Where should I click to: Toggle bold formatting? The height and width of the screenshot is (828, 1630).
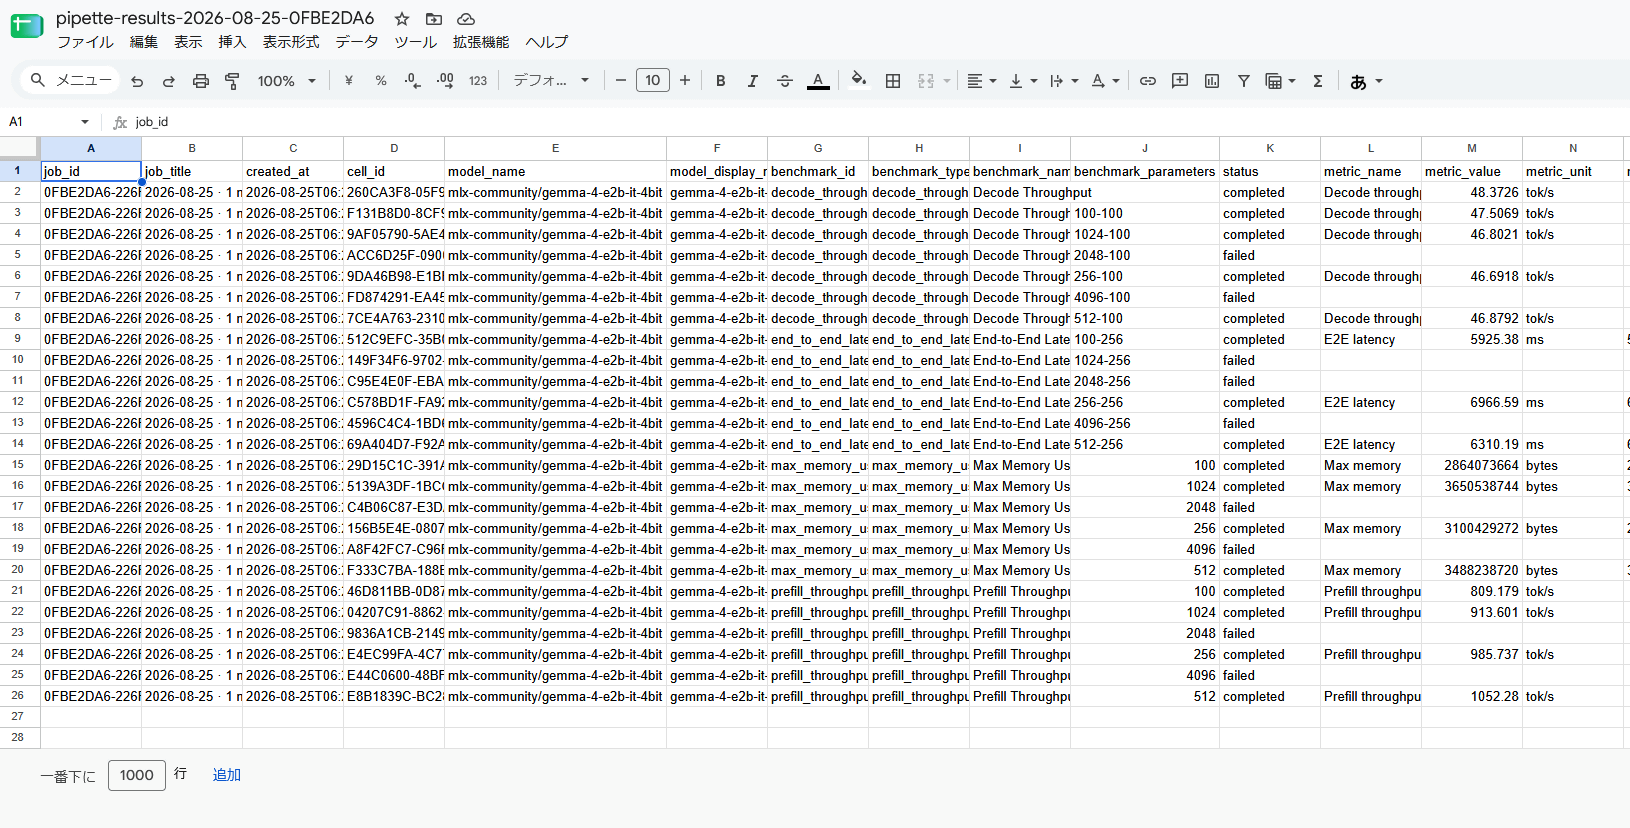coord(720,81)
